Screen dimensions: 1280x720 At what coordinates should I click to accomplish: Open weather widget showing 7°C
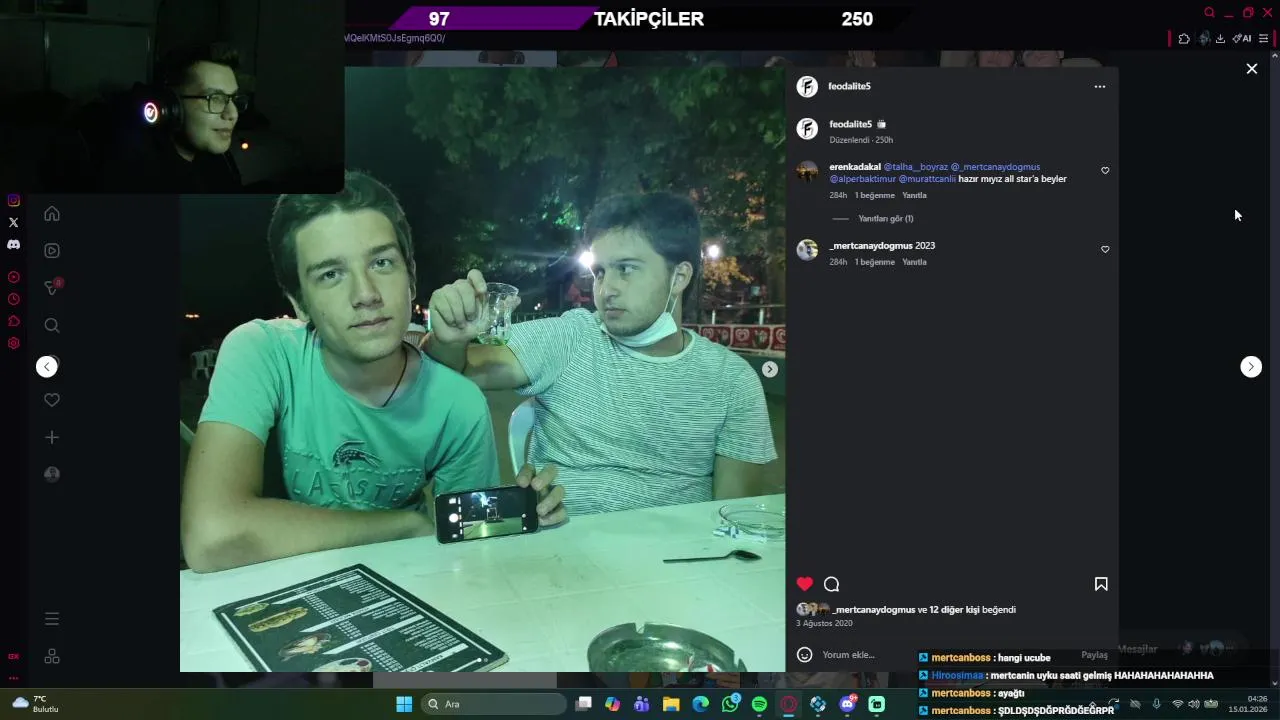(35, 704)
